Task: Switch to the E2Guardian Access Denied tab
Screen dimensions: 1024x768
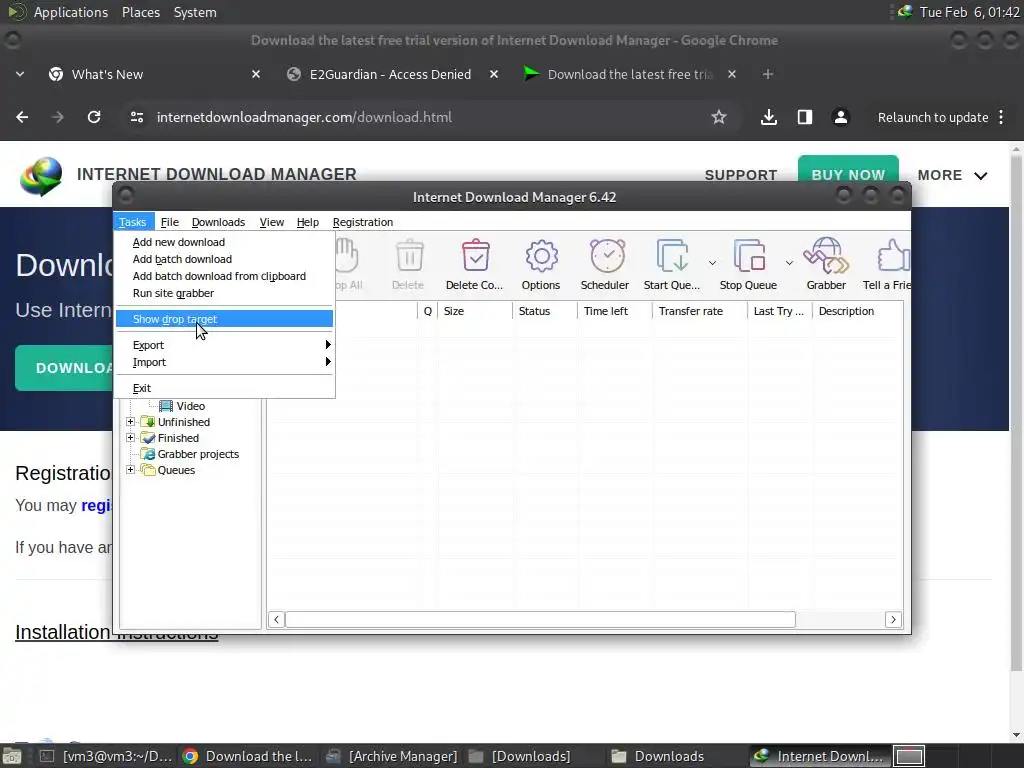Action: click(x=391, y=74)
